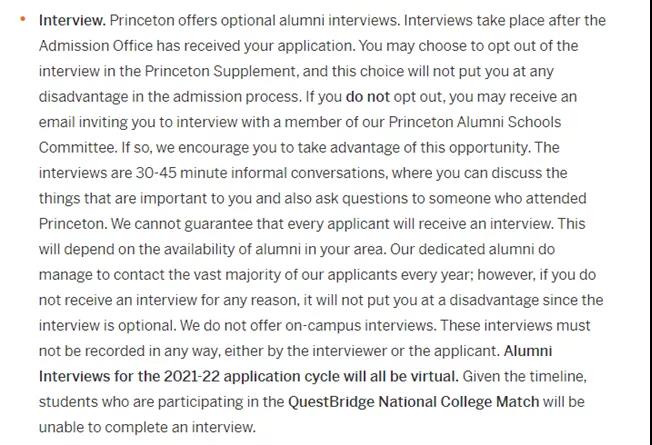Image resolution: width=652 pixels, height=445 pixels.
Task: Click the phrase 'informal conversations'
Action: click(x=308, y=173)
